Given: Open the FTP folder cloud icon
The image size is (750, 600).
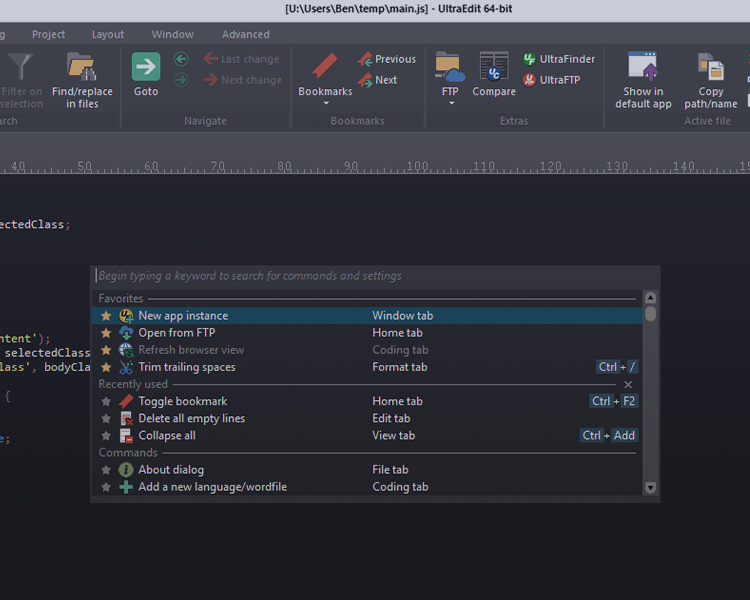Looking at the screenshot, I should coord(450,67).
